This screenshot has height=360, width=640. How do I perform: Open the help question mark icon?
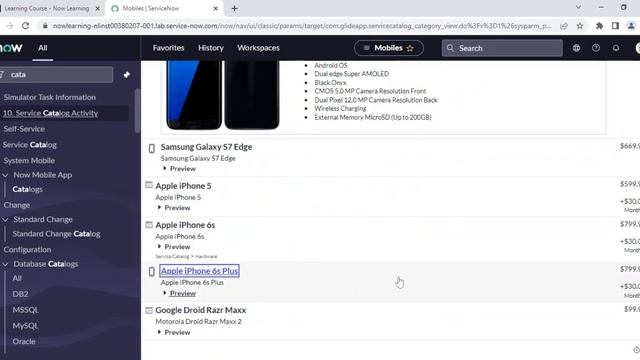pyautogui.click(x=596, y=48)
